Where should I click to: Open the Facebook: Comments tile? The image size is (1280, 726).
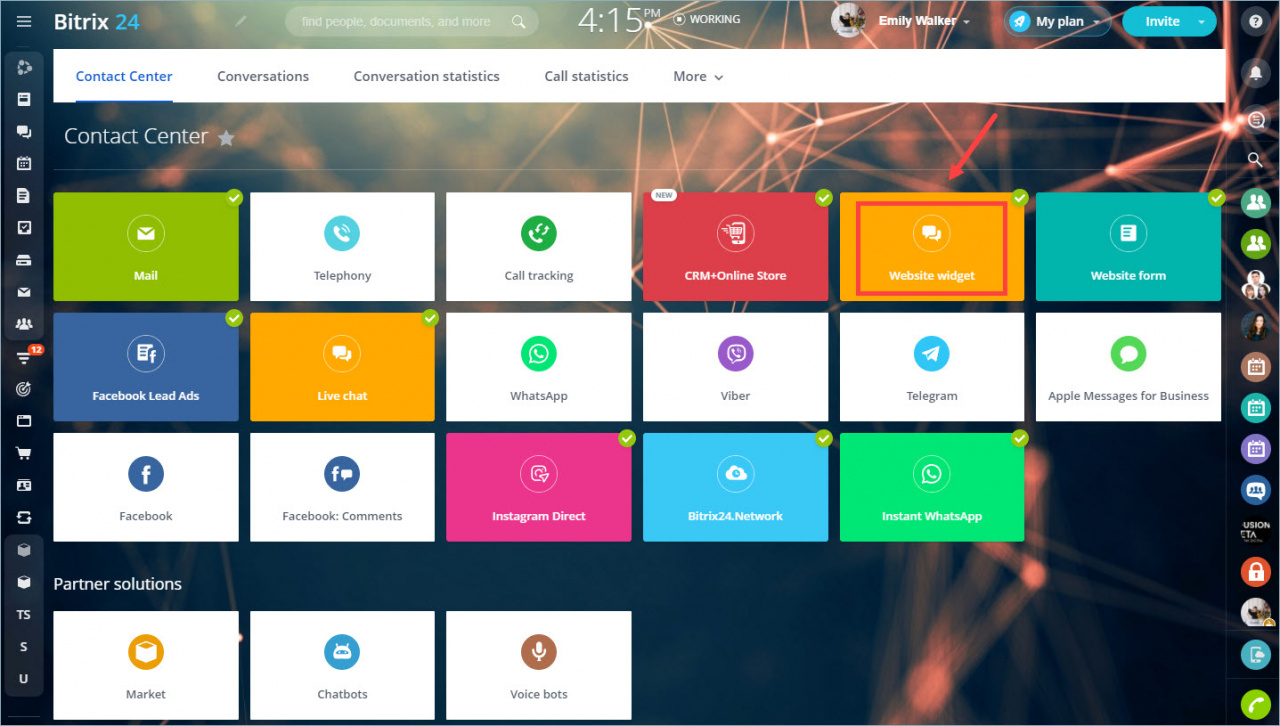[342, 487]
